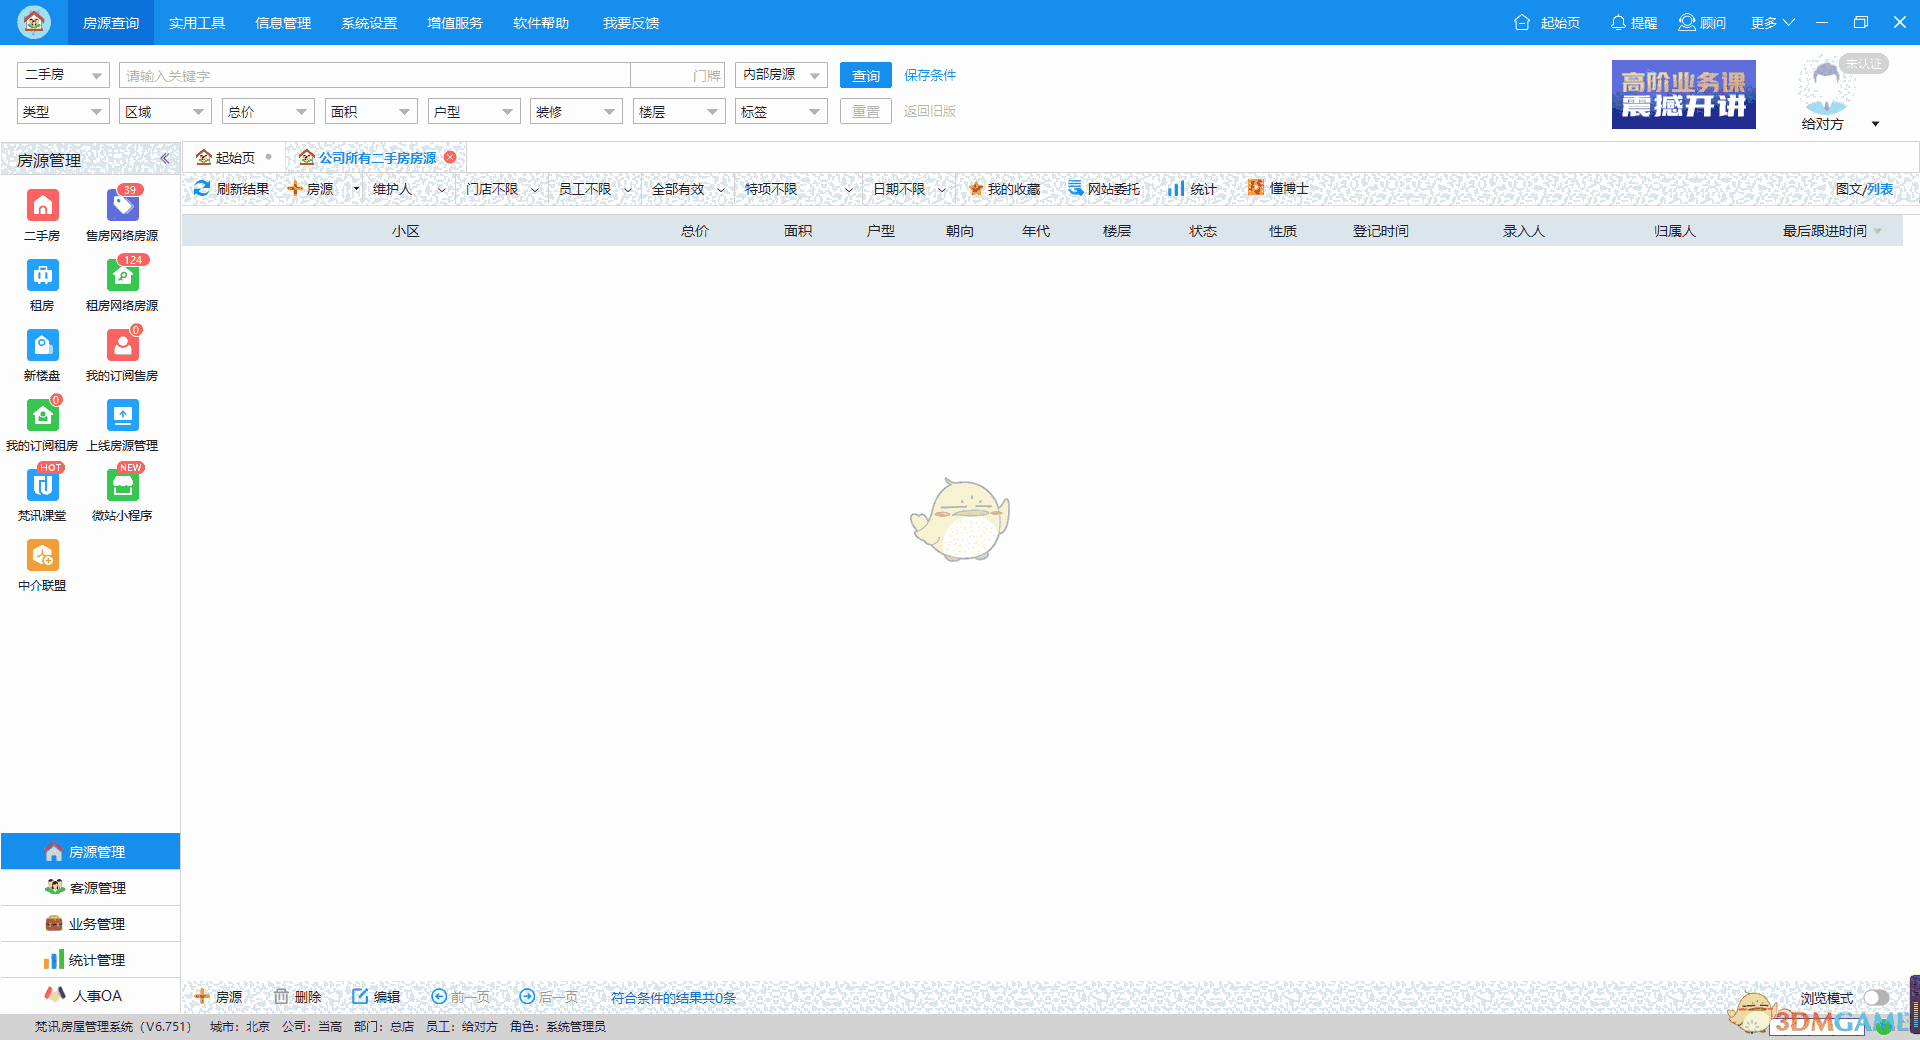Open the 实用工具 menu
This screenshot has height=1040, width=1920.
point(197,23)
